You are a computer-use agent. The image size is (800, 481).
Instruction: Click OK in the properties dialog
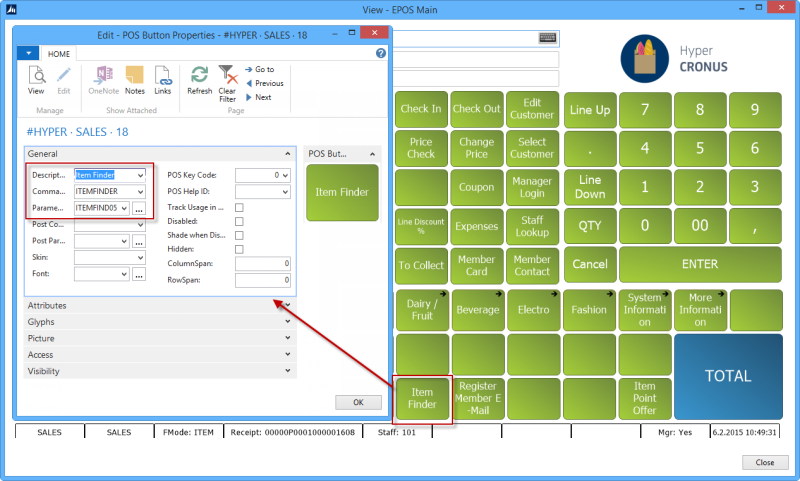(358, 402)
